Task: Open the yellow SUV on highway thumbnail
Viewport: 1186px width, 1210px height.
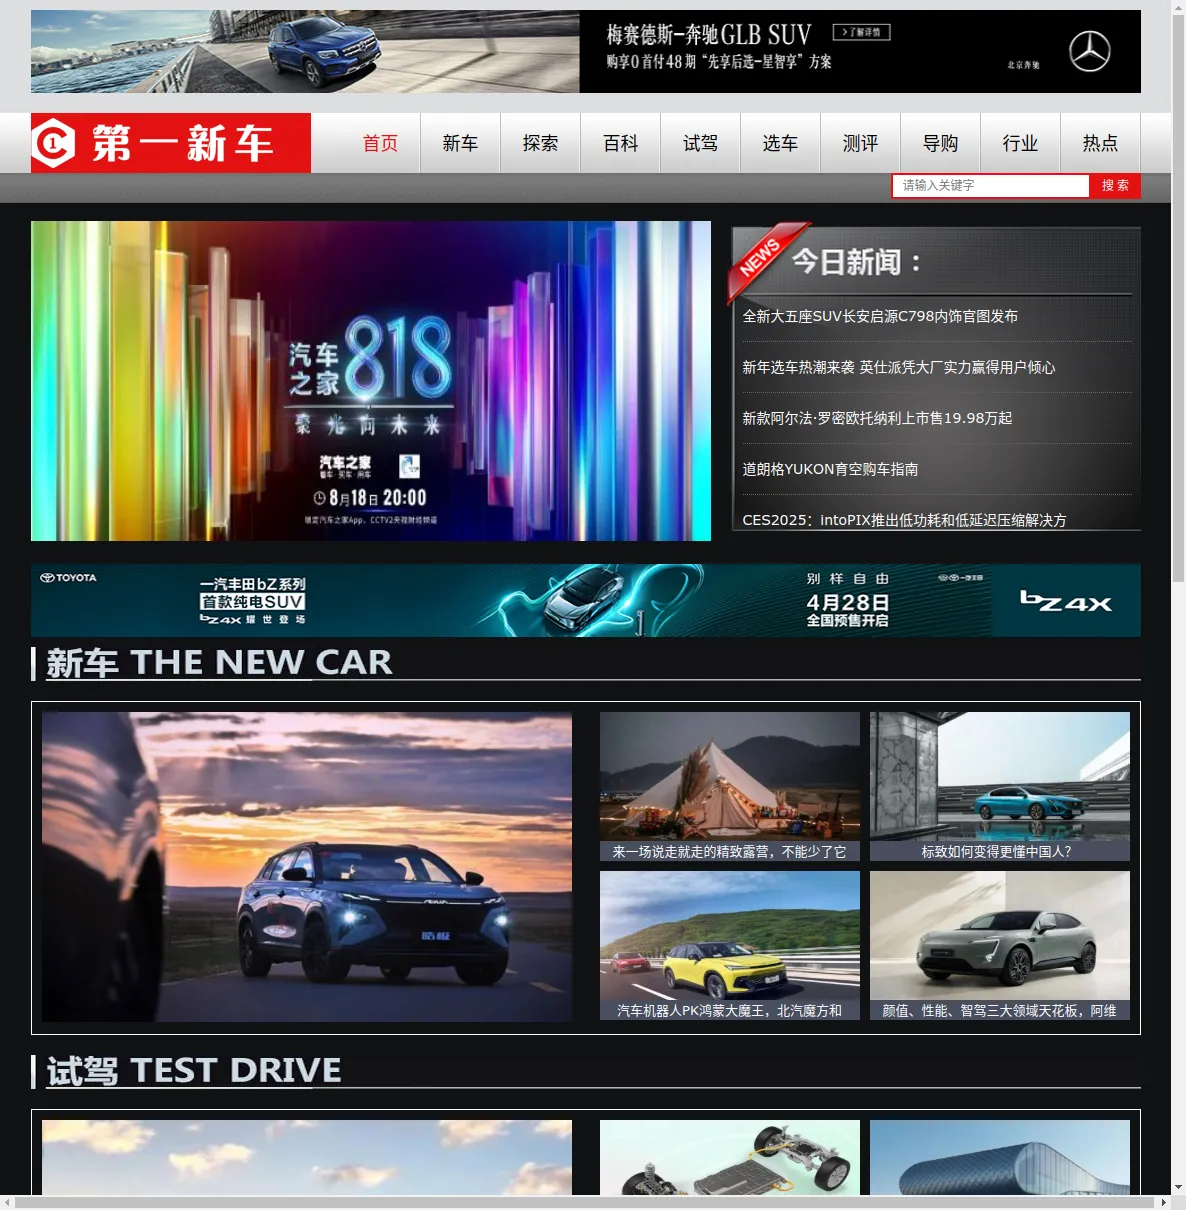Action: (730, 936)
